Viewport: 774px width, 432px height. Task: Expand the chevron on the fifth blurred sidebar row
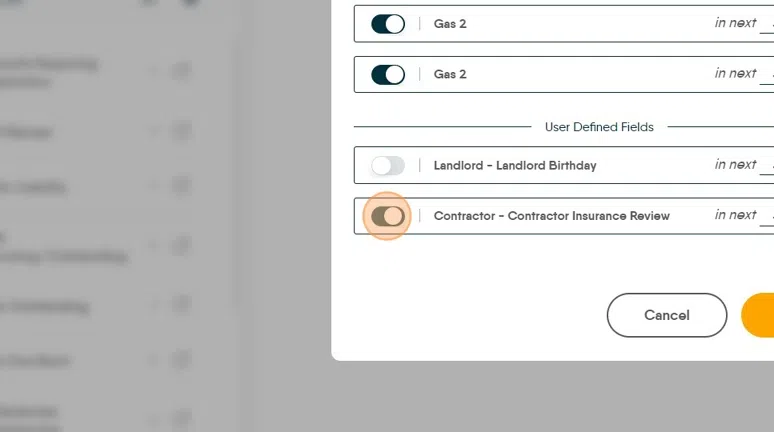[x=154, y=307]
